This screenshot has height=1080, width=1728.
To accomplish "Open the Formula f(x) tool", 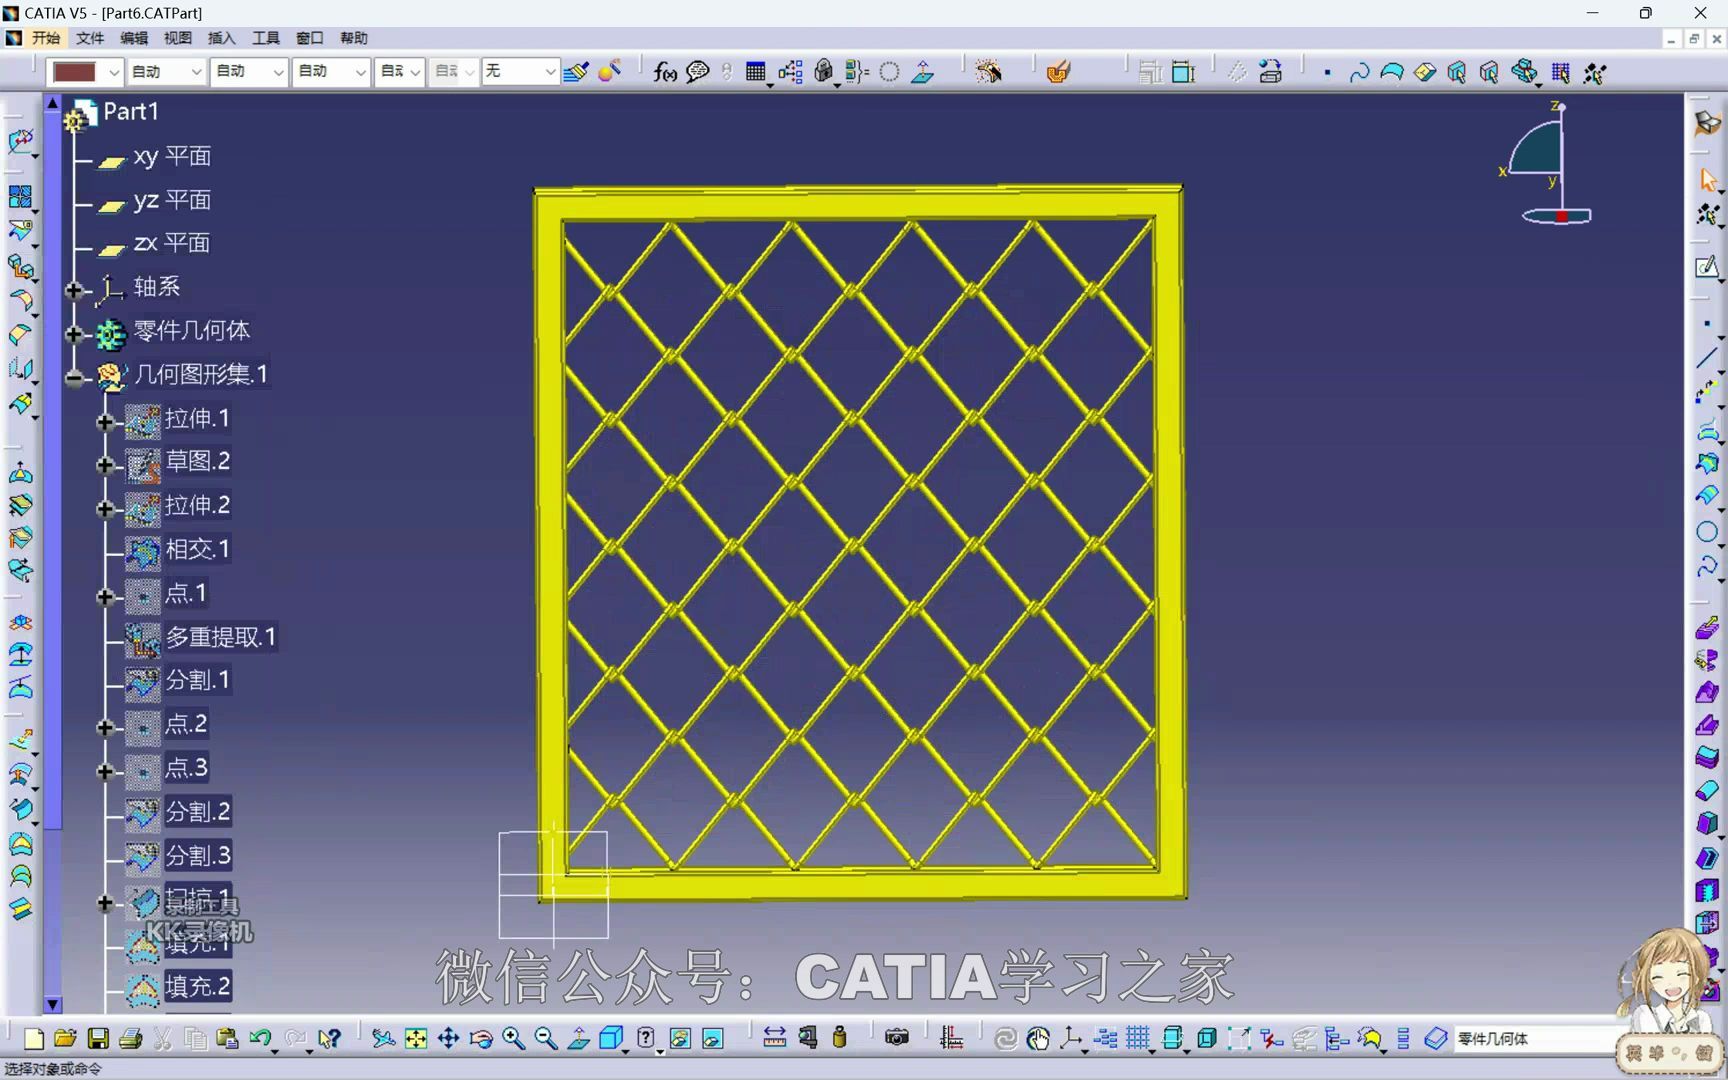I will pos(665,72).
